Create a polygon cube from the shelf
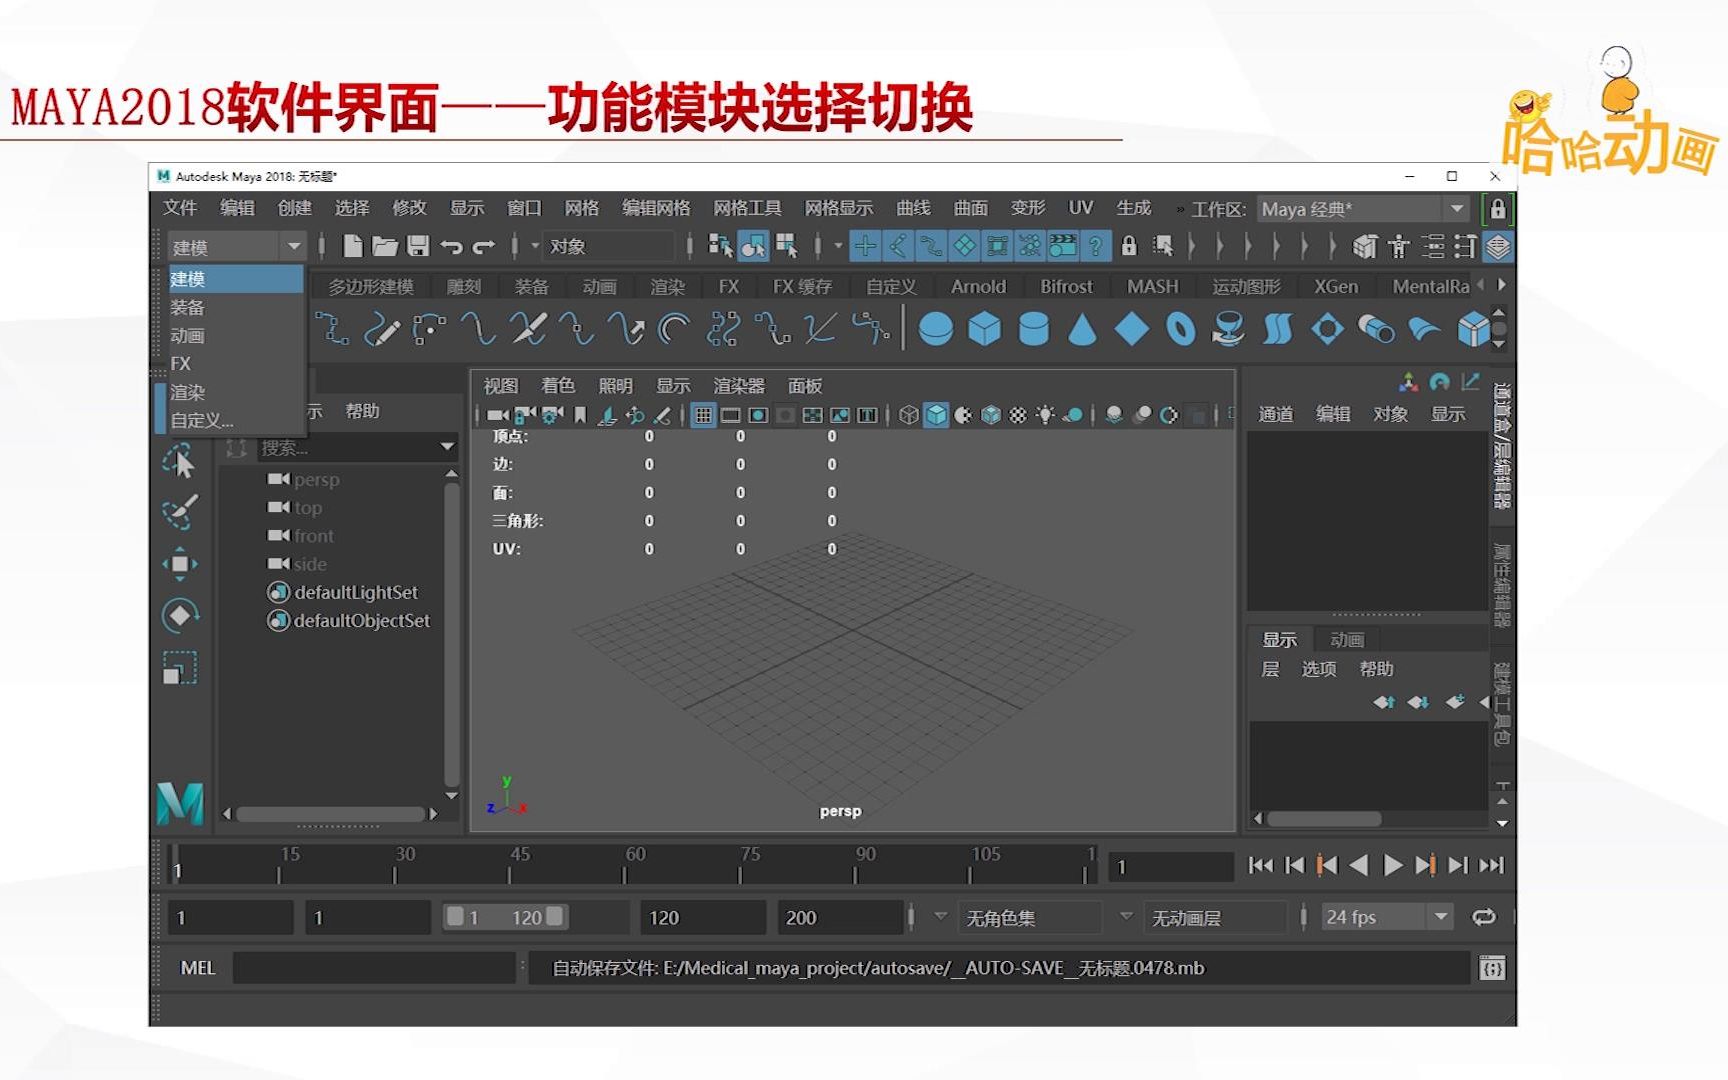Image resolution: width=1728 pixels, height=1080 pixels. coord(984,330)
